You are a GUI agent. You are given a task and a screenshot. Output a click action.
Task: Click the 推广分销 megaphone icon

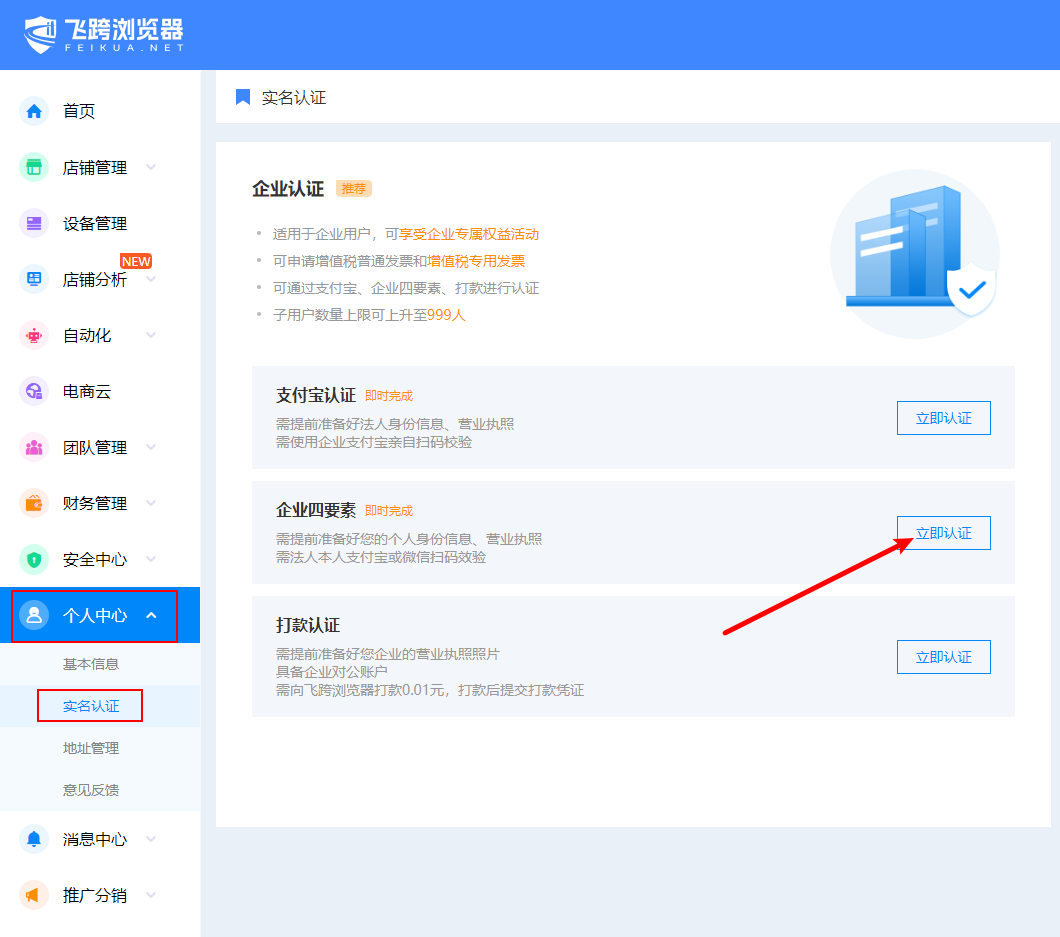coord(34,895)
